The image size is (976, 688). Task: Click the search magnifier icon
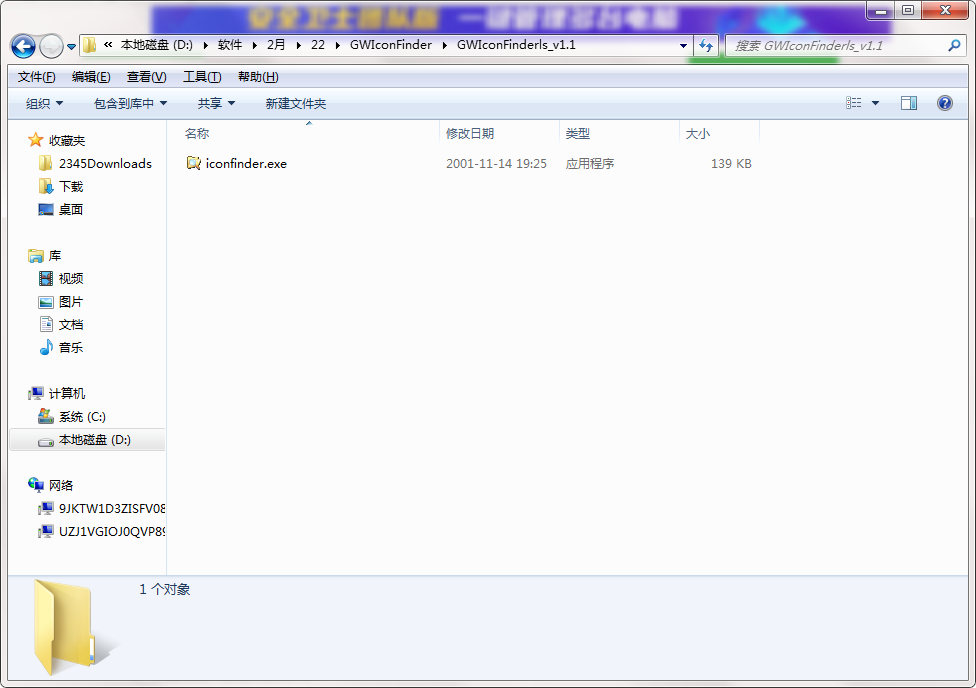click(x=954, y=45)
